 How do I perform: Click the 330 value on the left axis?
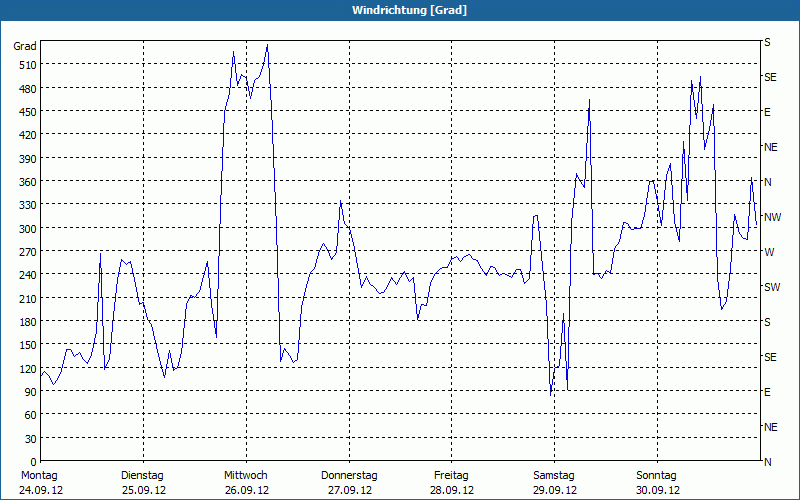(x=28, y=205)
